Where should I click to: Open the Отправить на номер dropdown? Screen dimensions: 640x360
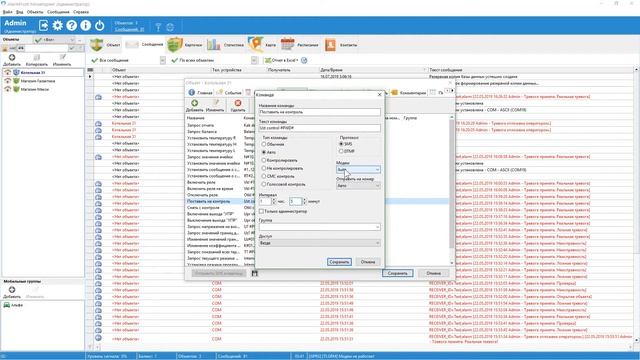pyautogui.click(x=358, y=185)
